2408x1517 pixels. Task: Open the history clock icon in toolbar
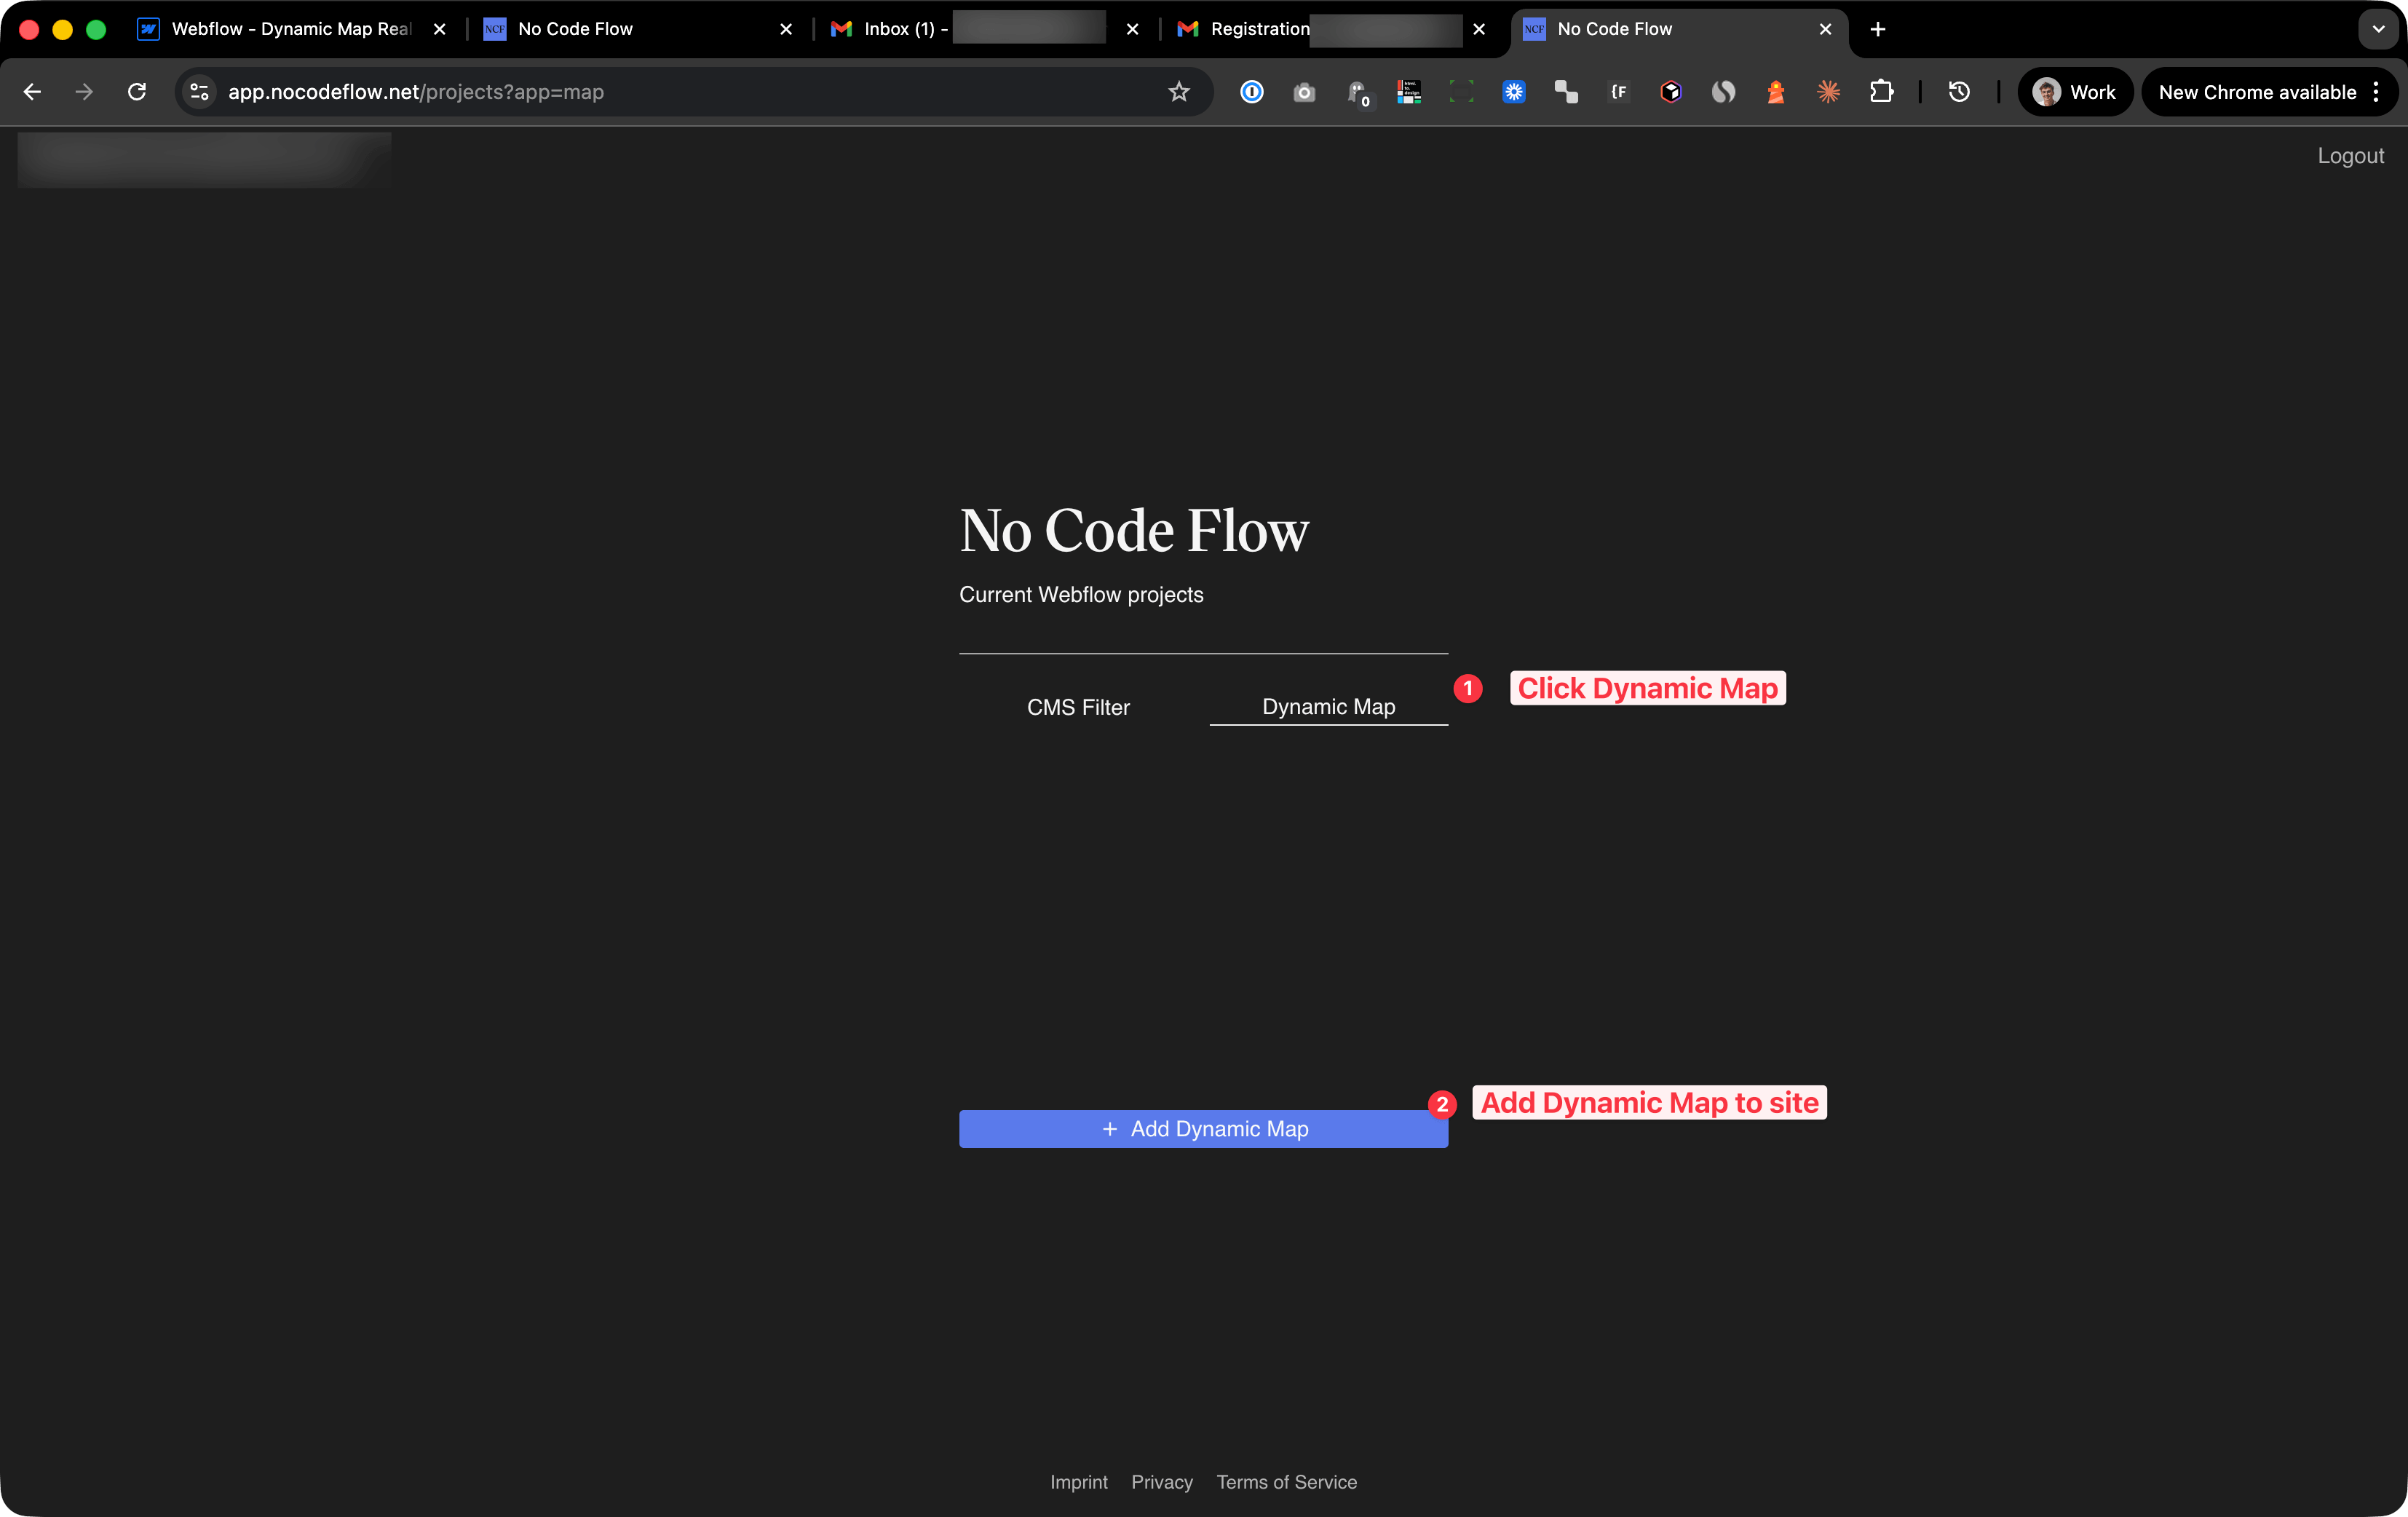click(1959, 92)
